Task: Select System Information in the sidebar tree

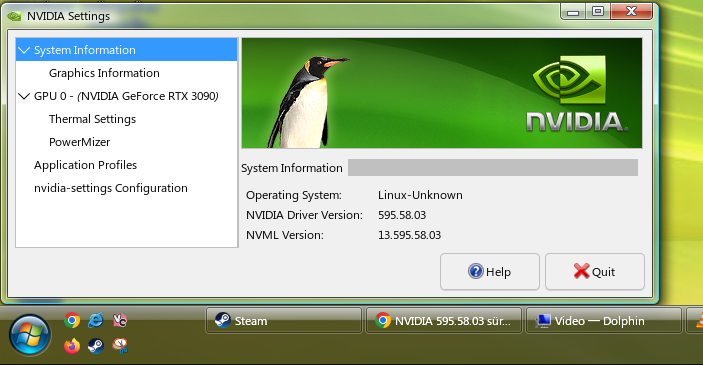Action: pyautogui.click(x=126, y=50)
